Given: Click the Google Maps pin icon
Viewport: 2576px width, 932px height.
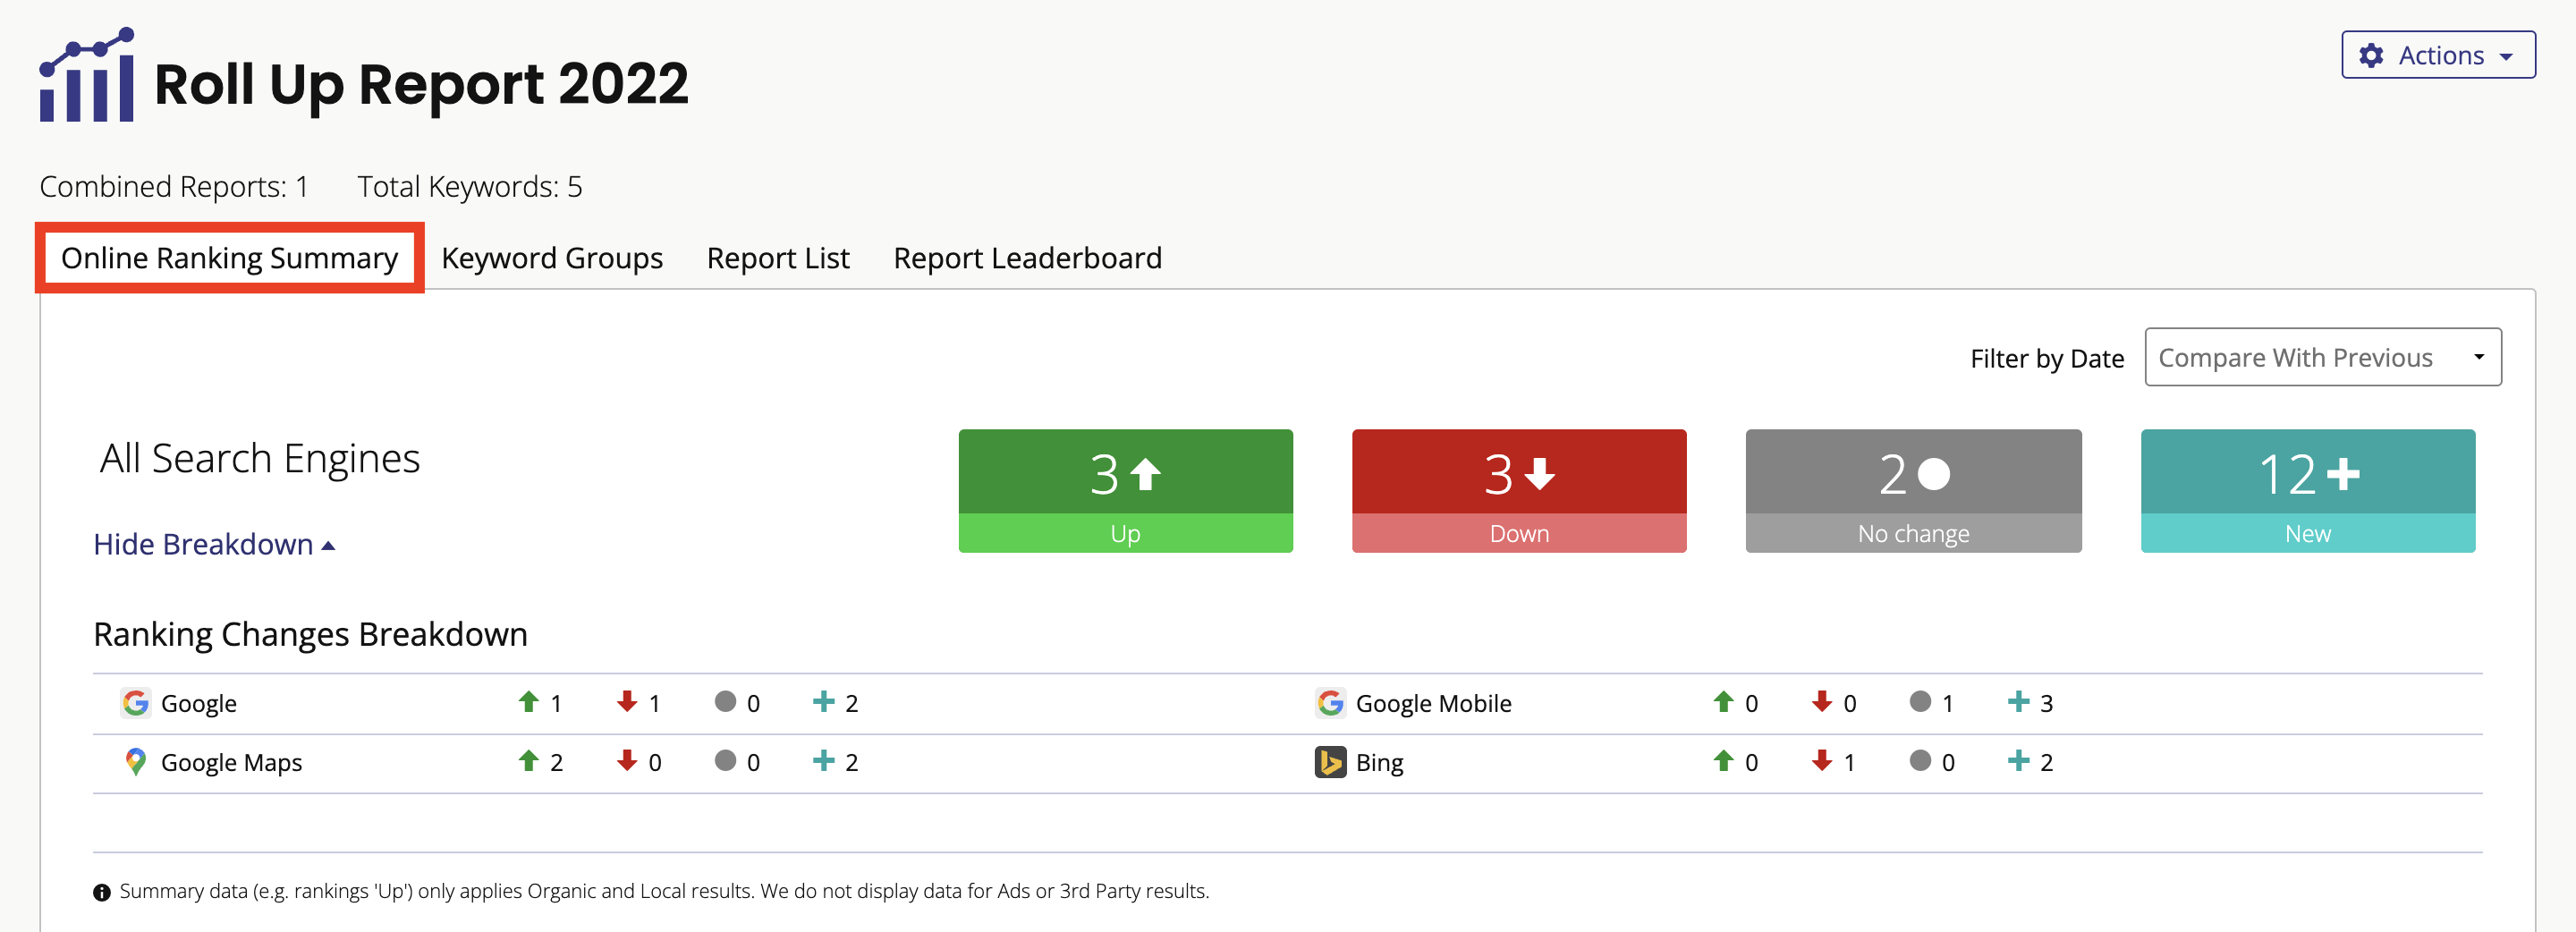Looking at the screenshot, I should pos(135,762).
